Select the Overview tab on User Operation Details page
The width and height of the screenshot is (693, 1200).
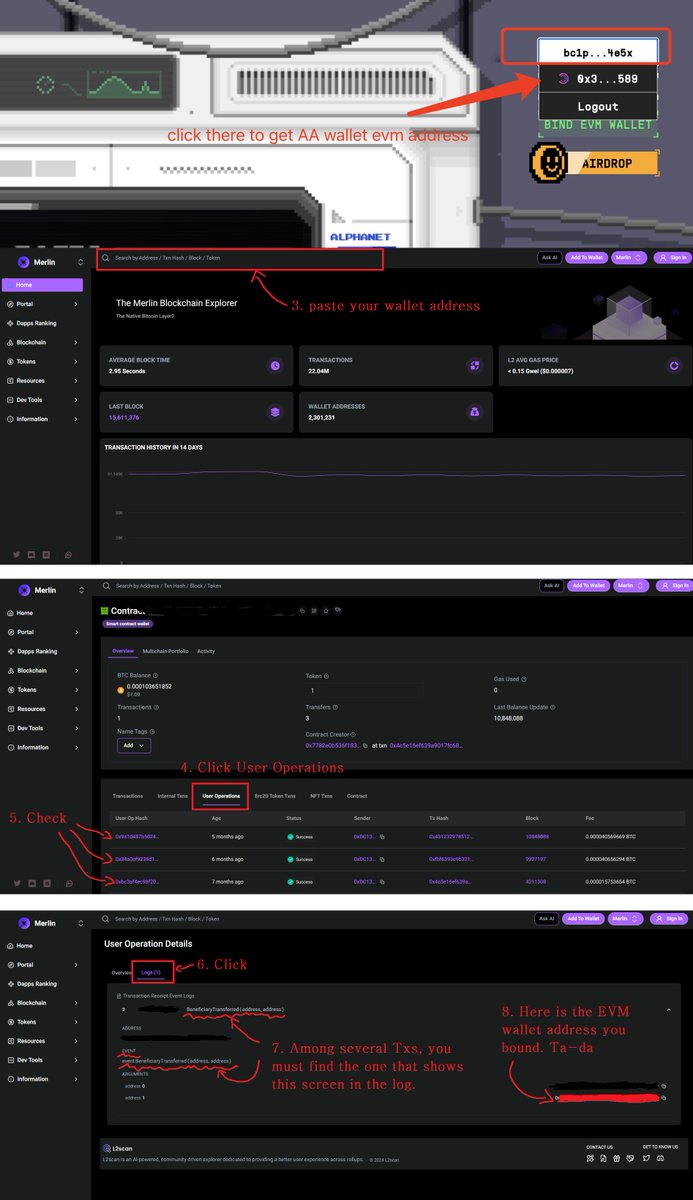point(121,972)
